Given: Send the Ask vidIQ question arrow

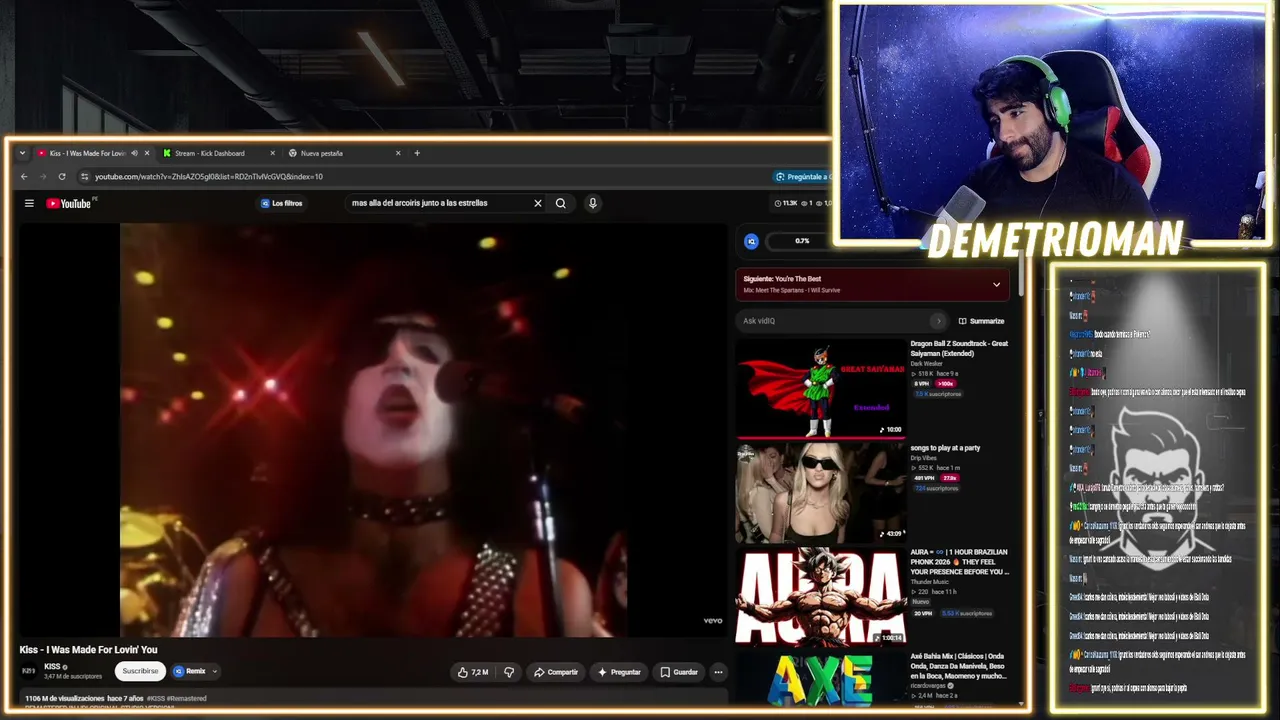Looking at the screenshot, I should (x=937, y=321).
